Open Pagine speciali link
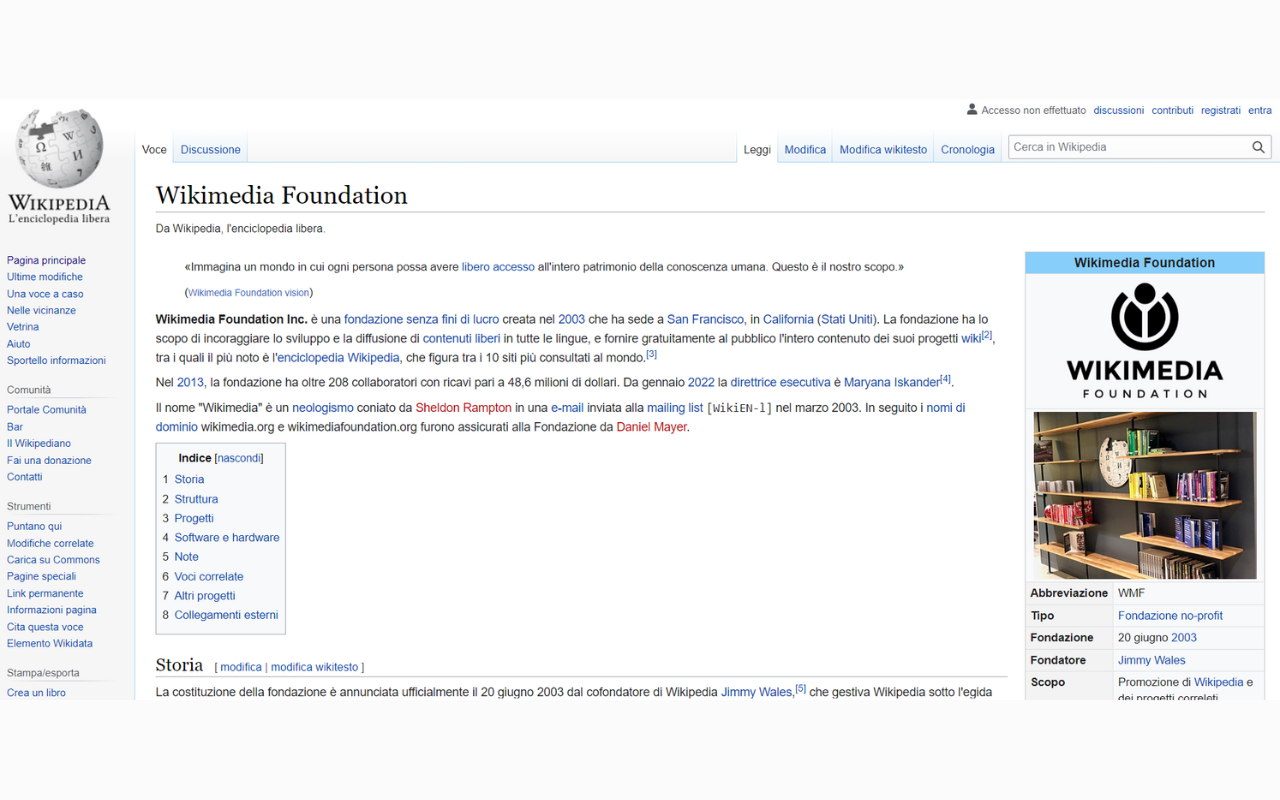 point(41,576)
